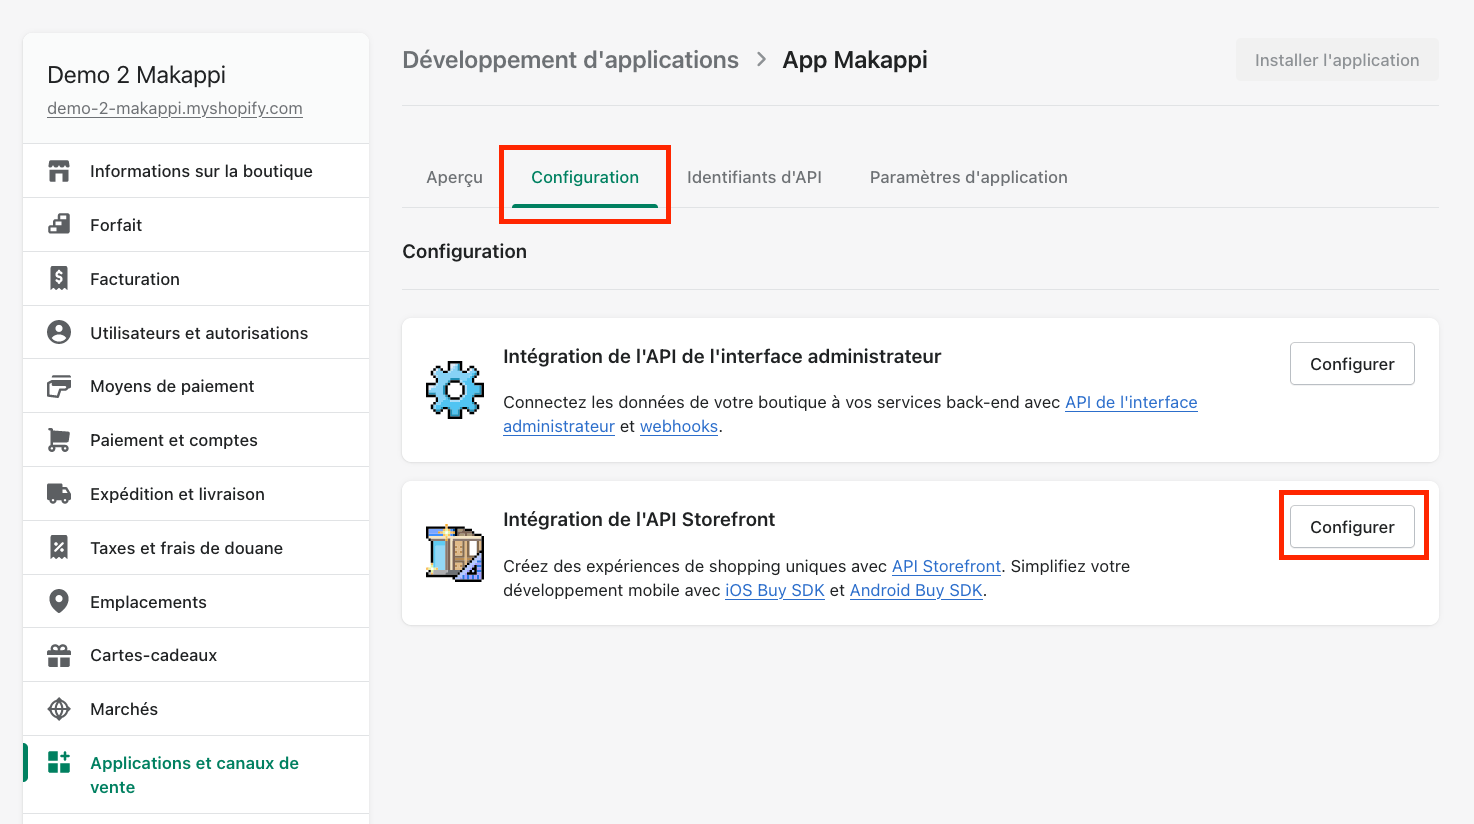Click the store icon for Informations sur la boutique
The width and height of the screenshot is (1474, 824).
click(59, 171)
